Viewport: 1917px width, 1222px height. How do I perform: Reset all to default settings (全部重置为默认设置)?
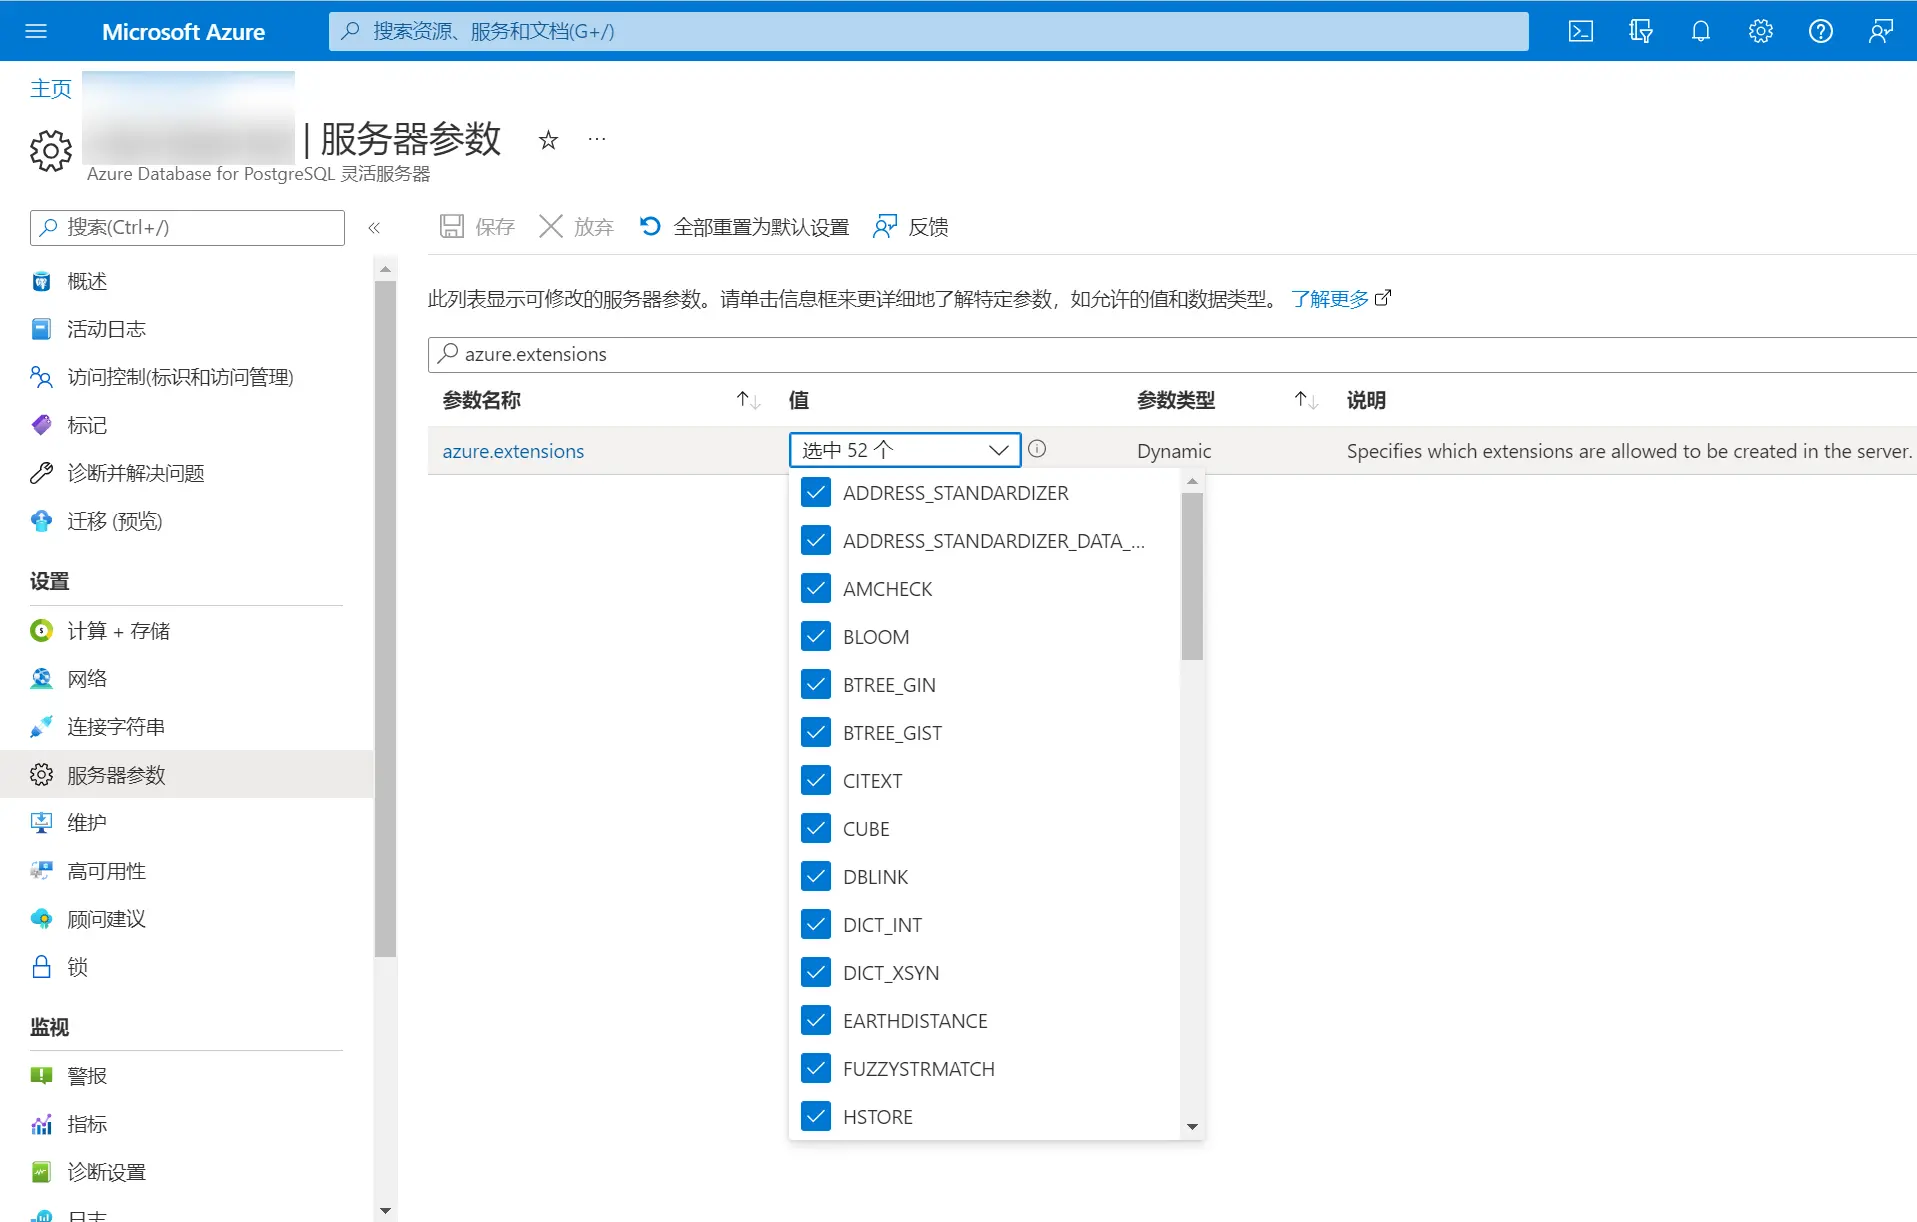pos(744,227)
